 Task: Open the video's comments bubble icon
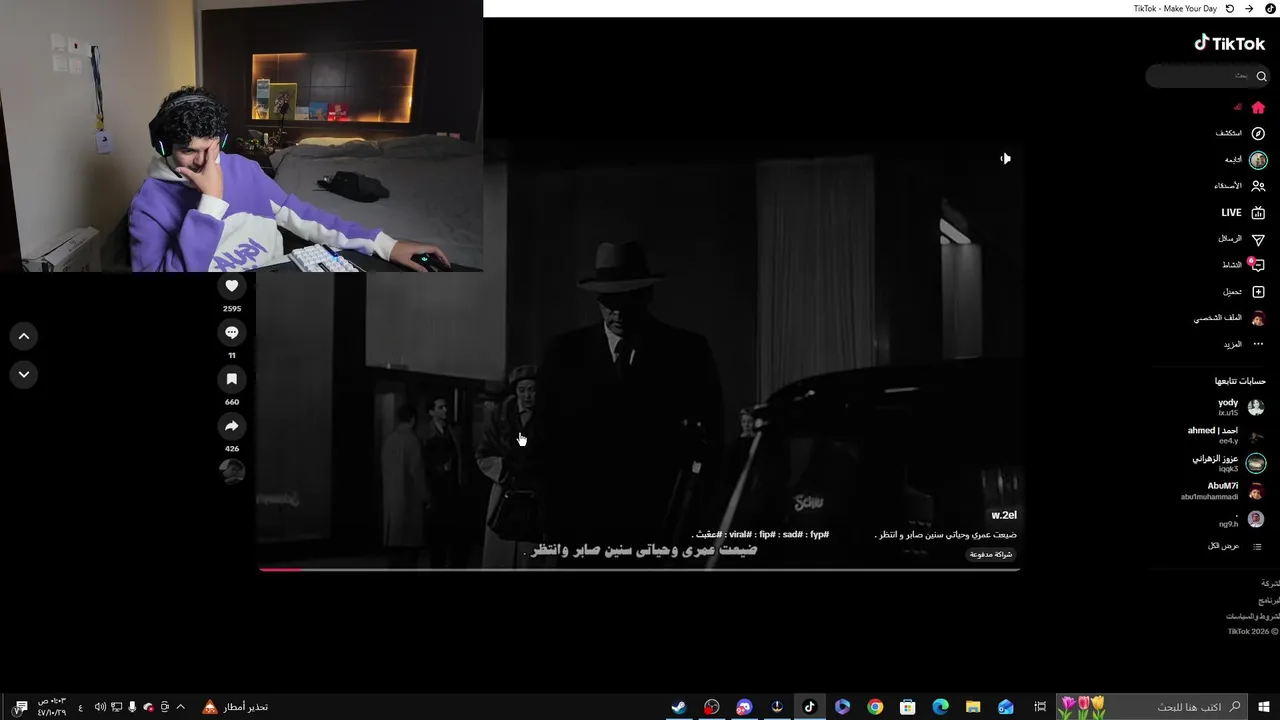[x=232, y=332]
